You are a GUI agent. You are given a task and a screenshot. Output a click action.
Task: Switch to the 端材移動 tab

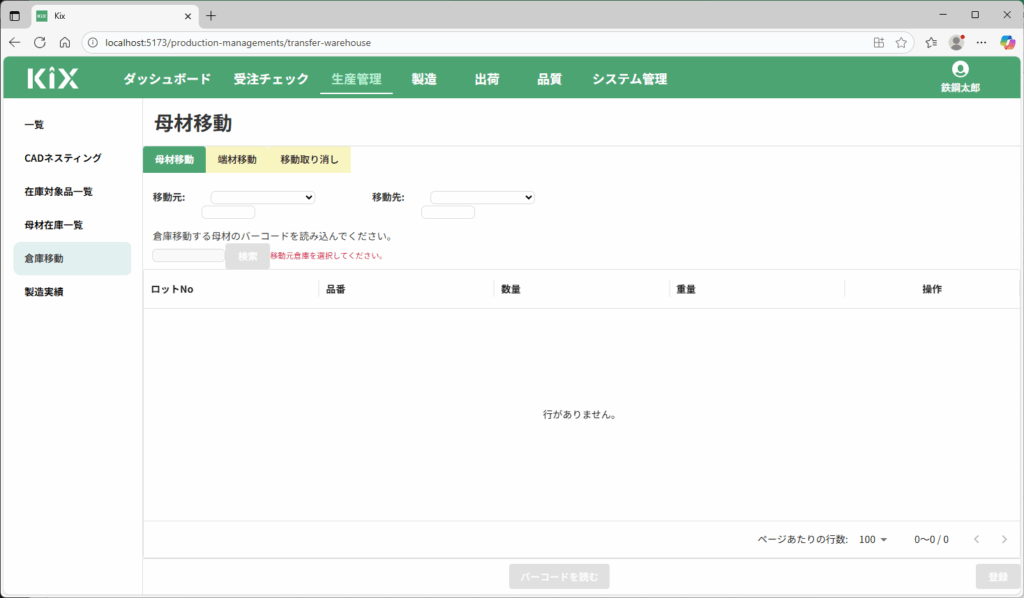click(237, 160)
